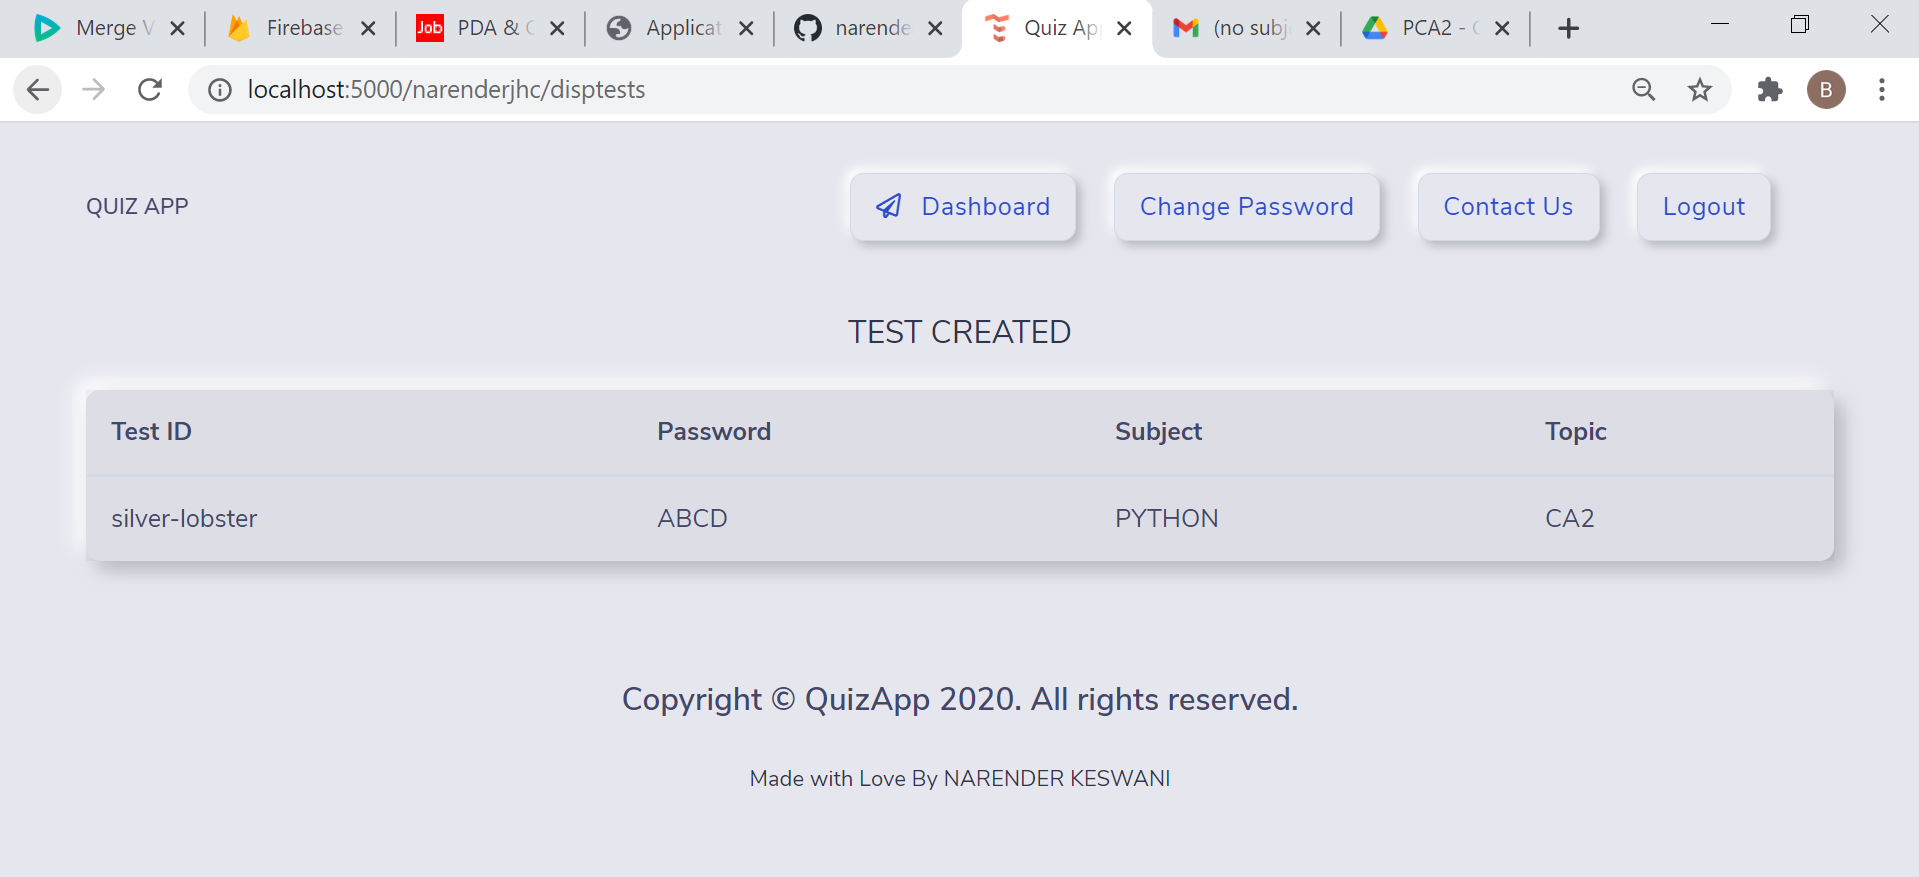Image resolution: width=1919 pixels, height=877 pixels.
Task: Open the Chrome three-dot menu
Action: pyautogui.click(x=1881, y=90)
